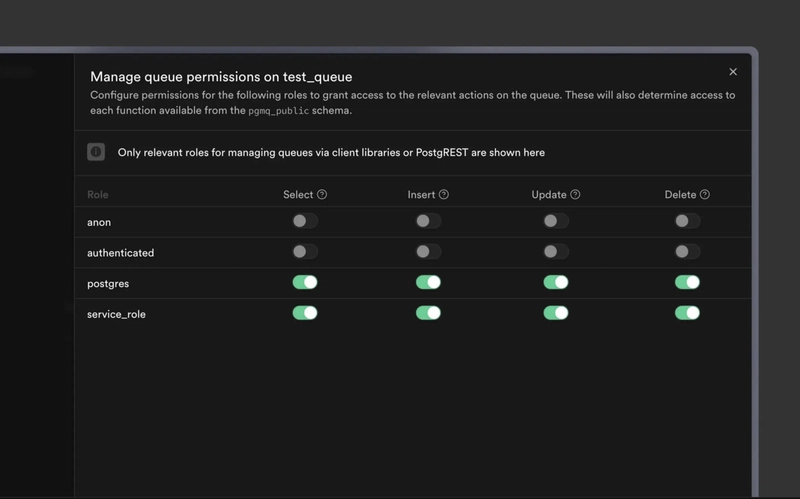800x499 pixels.
Task: Click the Insert column help icon
Action: (x=444, y=195)
